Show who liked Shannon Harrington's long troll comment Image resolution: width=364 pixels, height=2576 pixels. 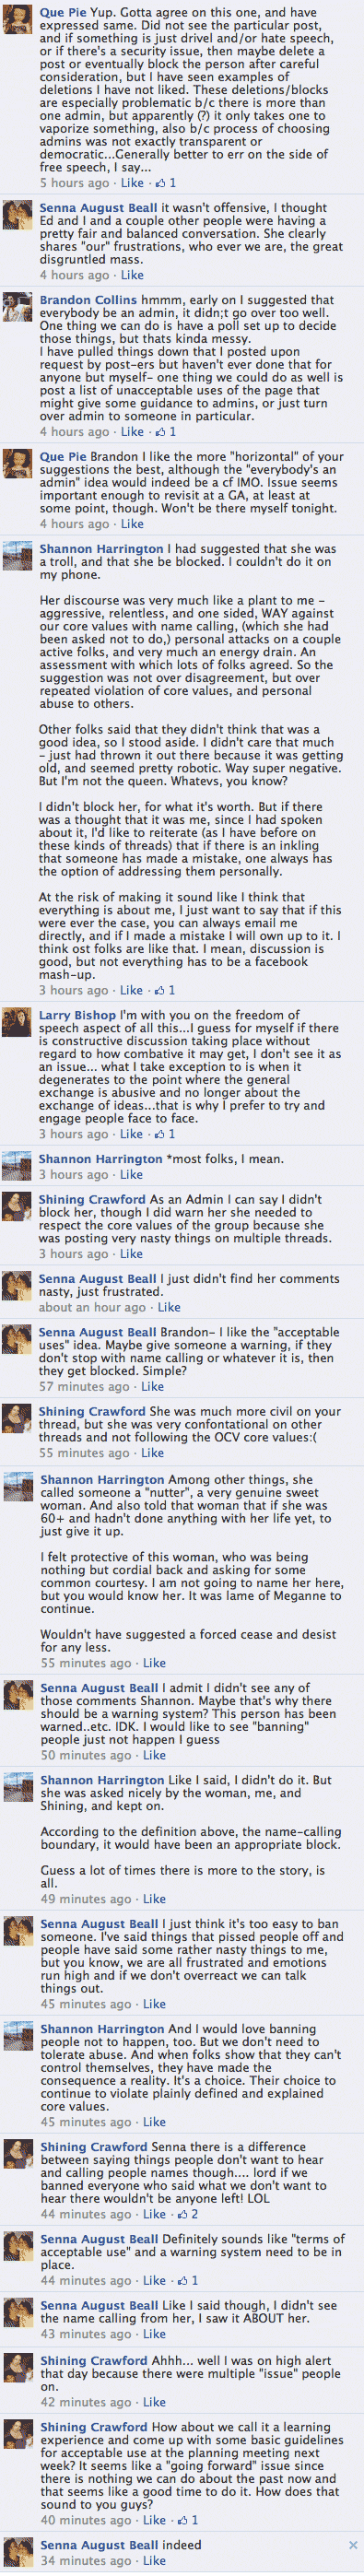click(x=164, y=990)
